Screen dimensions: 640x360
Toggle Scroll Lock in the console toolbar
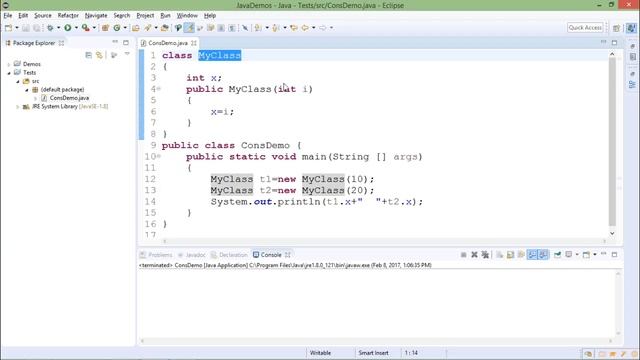[510, 255]
